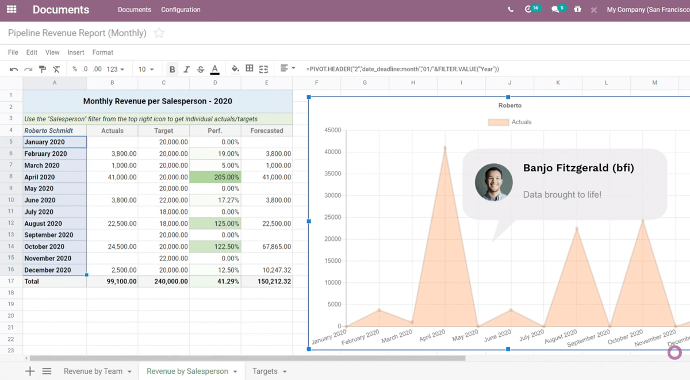Expand the 123 number format dropdown
The width and height of the screenshot is (690, 380).
115,69
